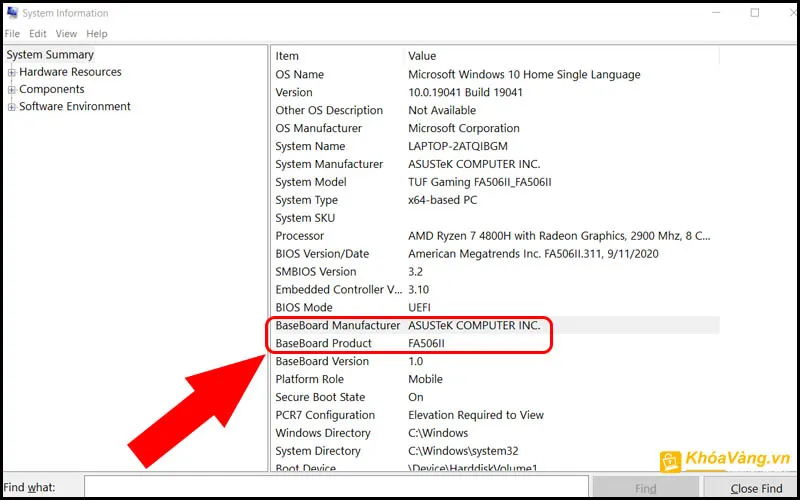Select the Processor row
This screenshot has width=800, height=500.
click(300, 236)
